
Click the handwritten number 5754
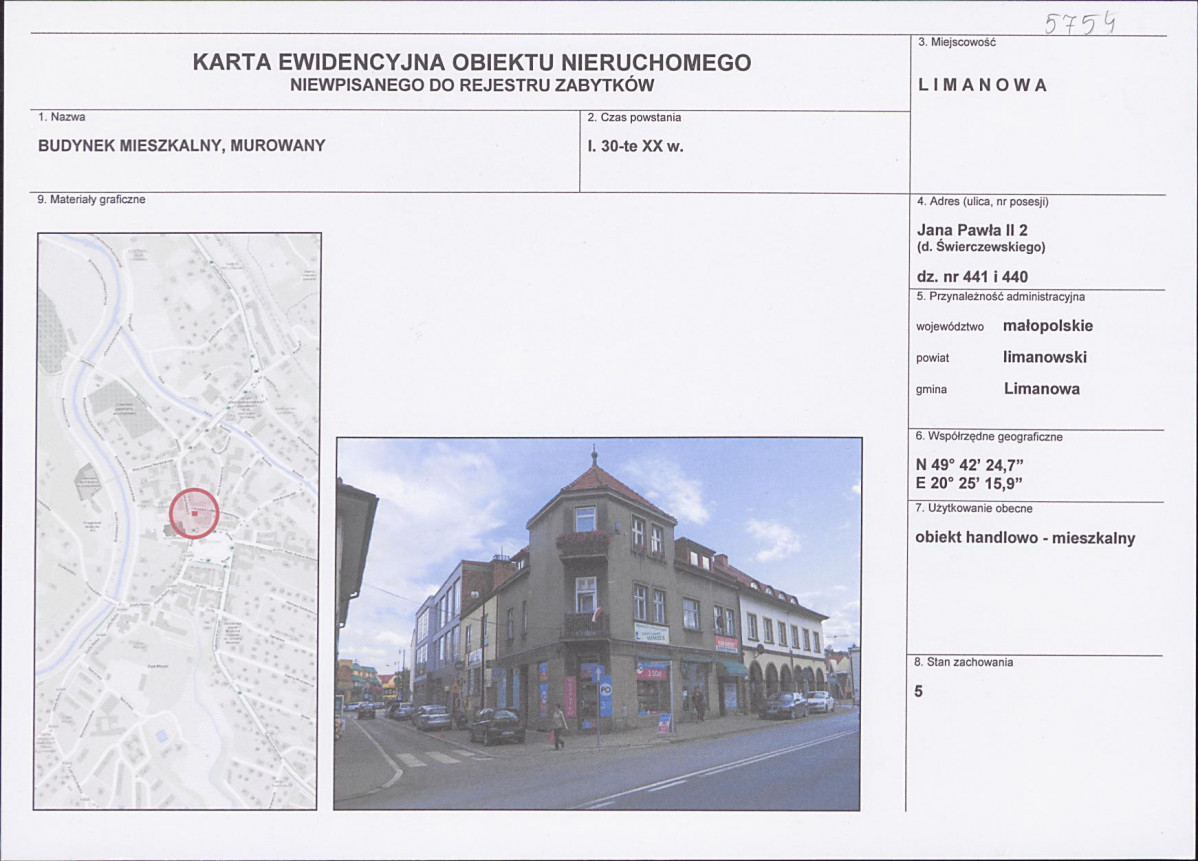pyautogui.click(x=1080, y=24)
